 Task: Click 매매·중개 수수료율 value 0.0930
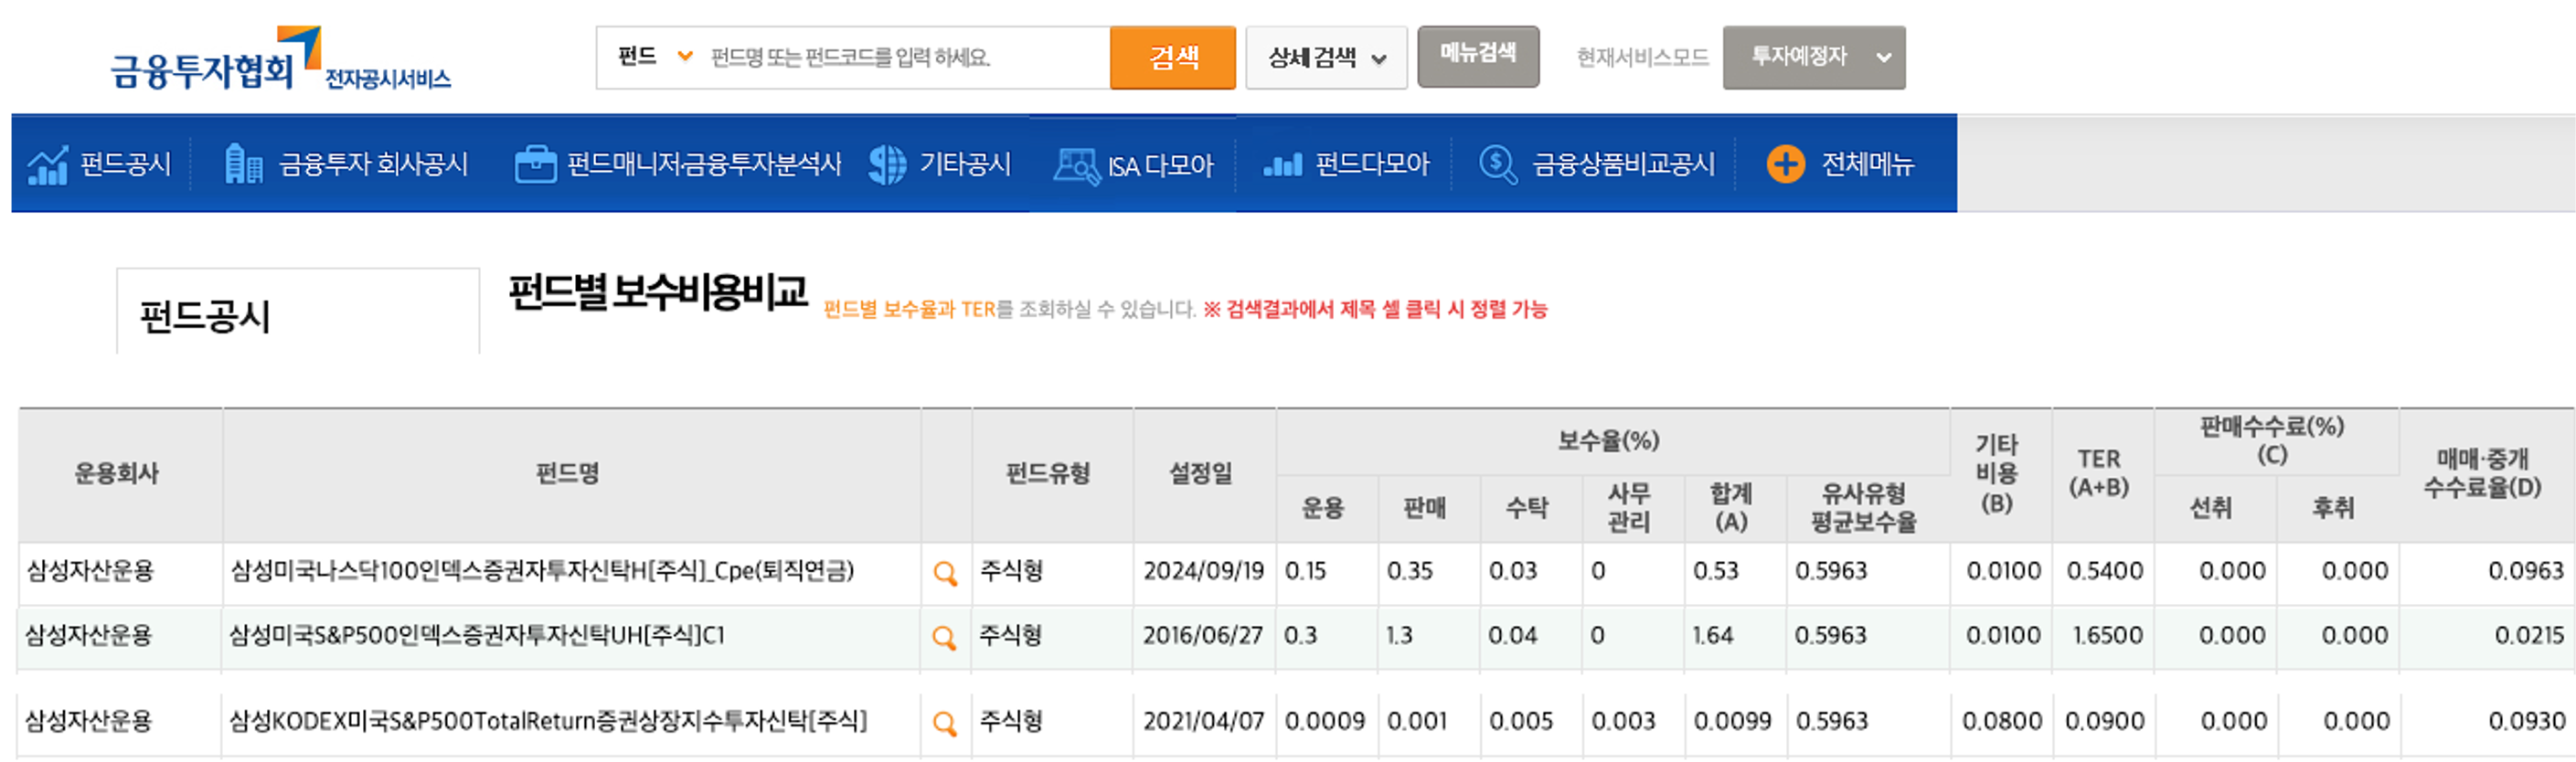[x=2527, y=722]
